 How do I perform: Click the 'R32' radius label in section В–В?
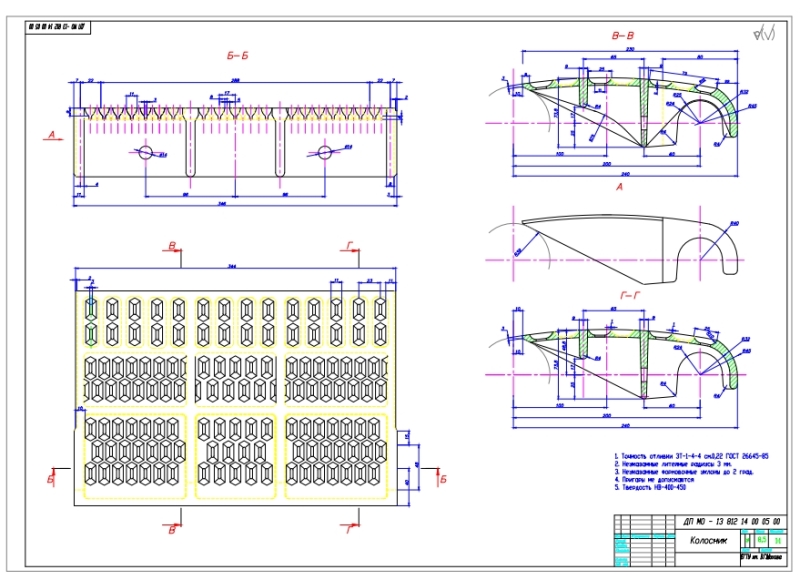tap(744, 92)
